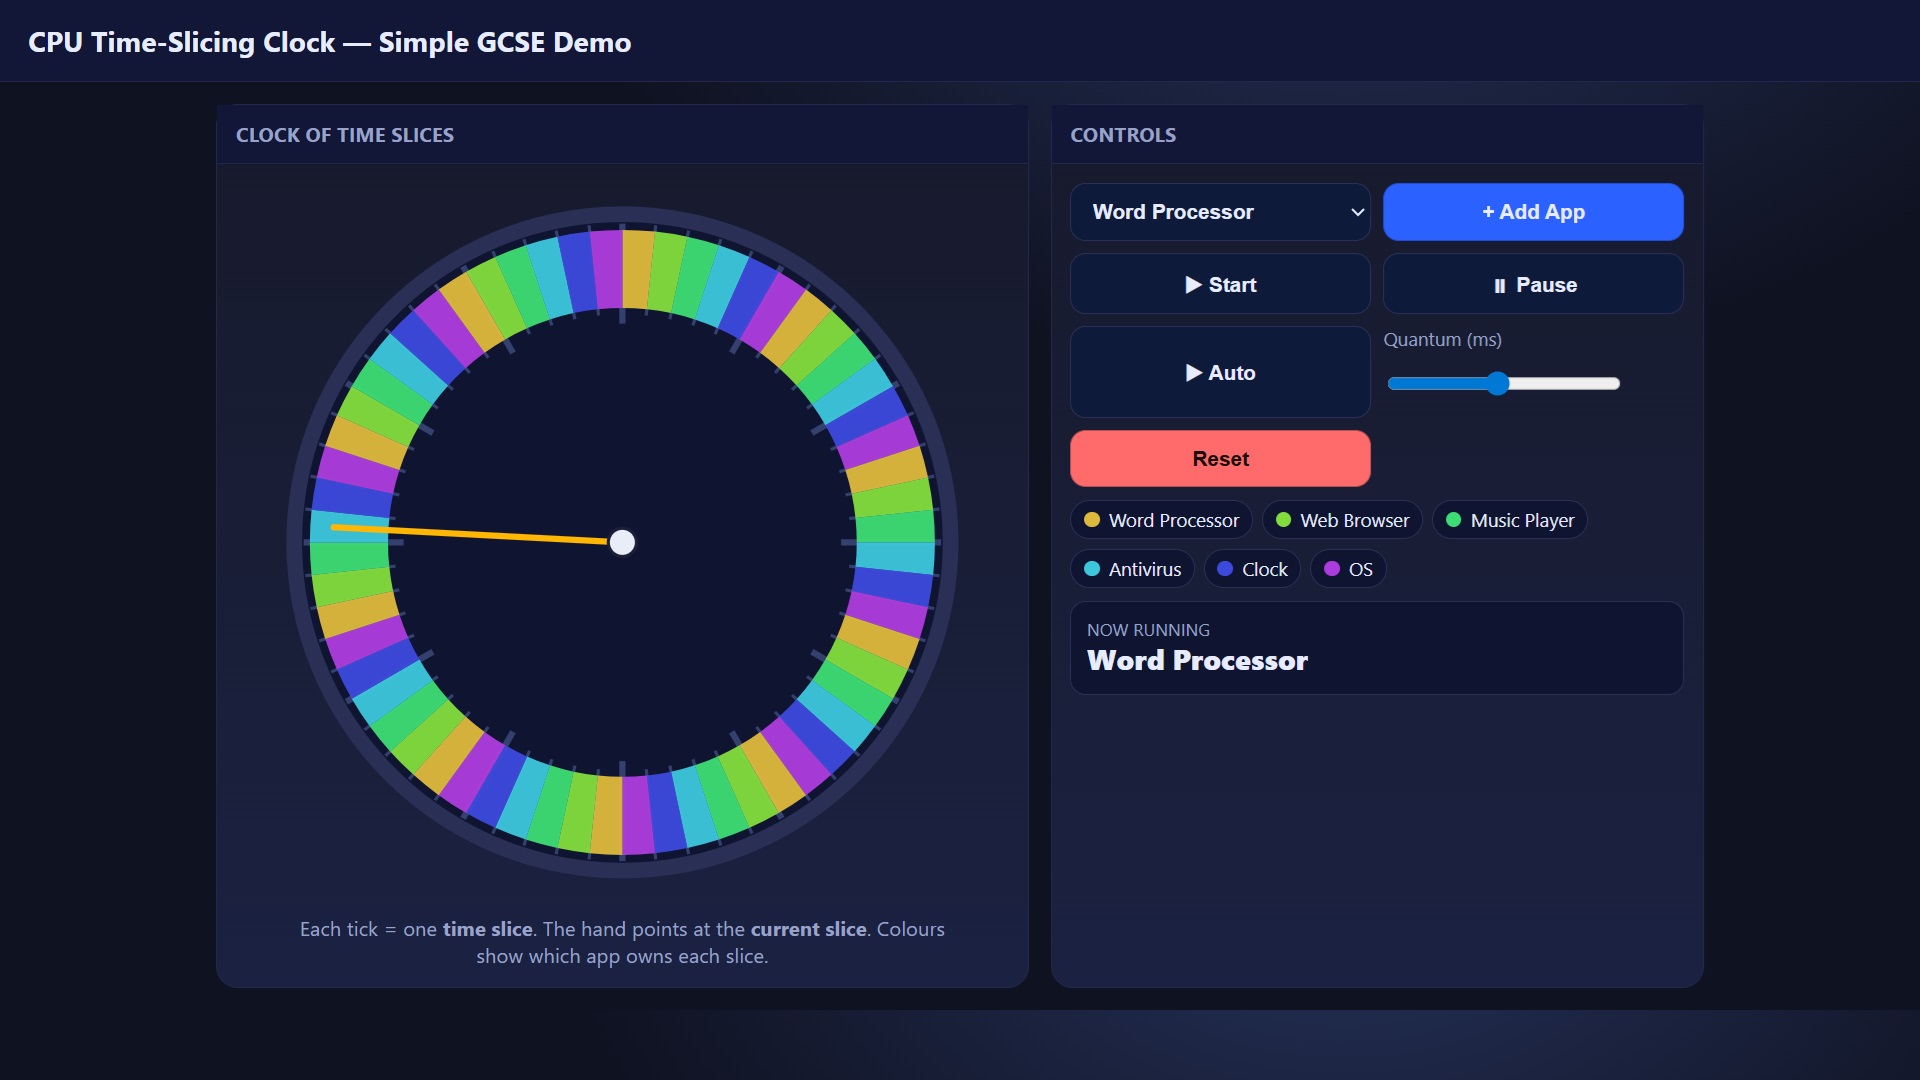This screenshot has height=1080, width=1920.
Task: Click the Antivirus legend chip
Action: click(x=1132, y=569)
